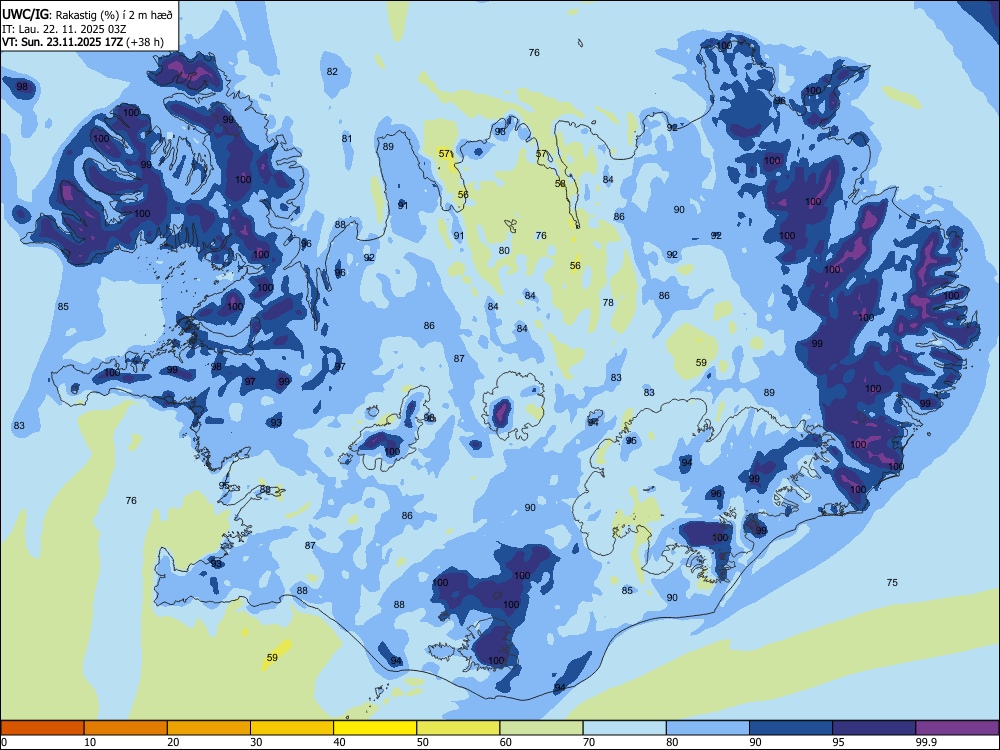Click the legend tick label '0'
The width and height of the screenshot is (1000, 750).
click(x=4, y=742)
